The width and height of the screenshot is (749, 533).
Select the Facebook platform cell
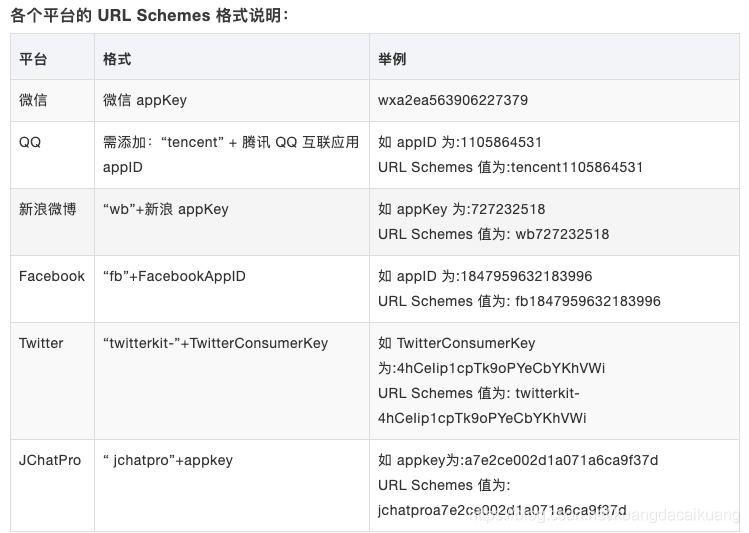click(52, 276)
